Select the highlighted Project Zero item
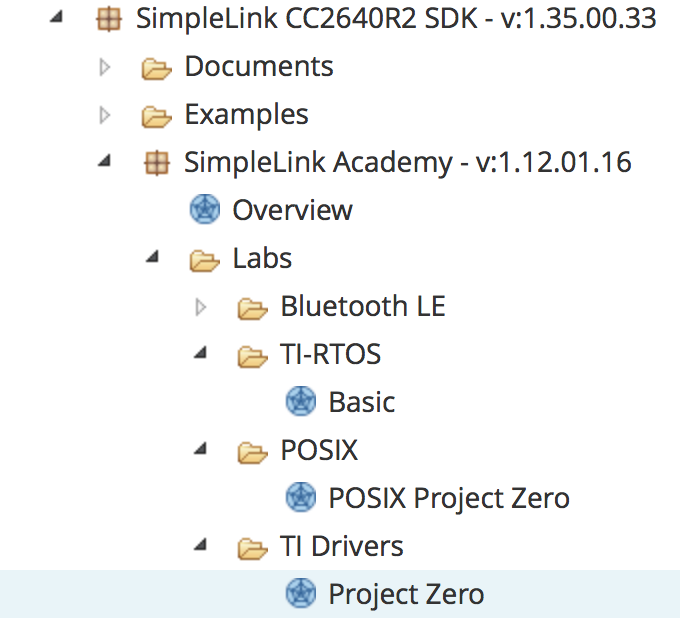Image resolution: width=680 pixels, height=618 pixels. [406, 595]
